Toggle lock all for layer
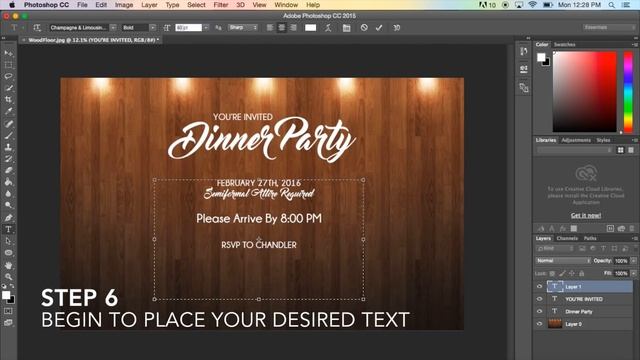Viewport: 640px width, 360px height. coord(582,273)
